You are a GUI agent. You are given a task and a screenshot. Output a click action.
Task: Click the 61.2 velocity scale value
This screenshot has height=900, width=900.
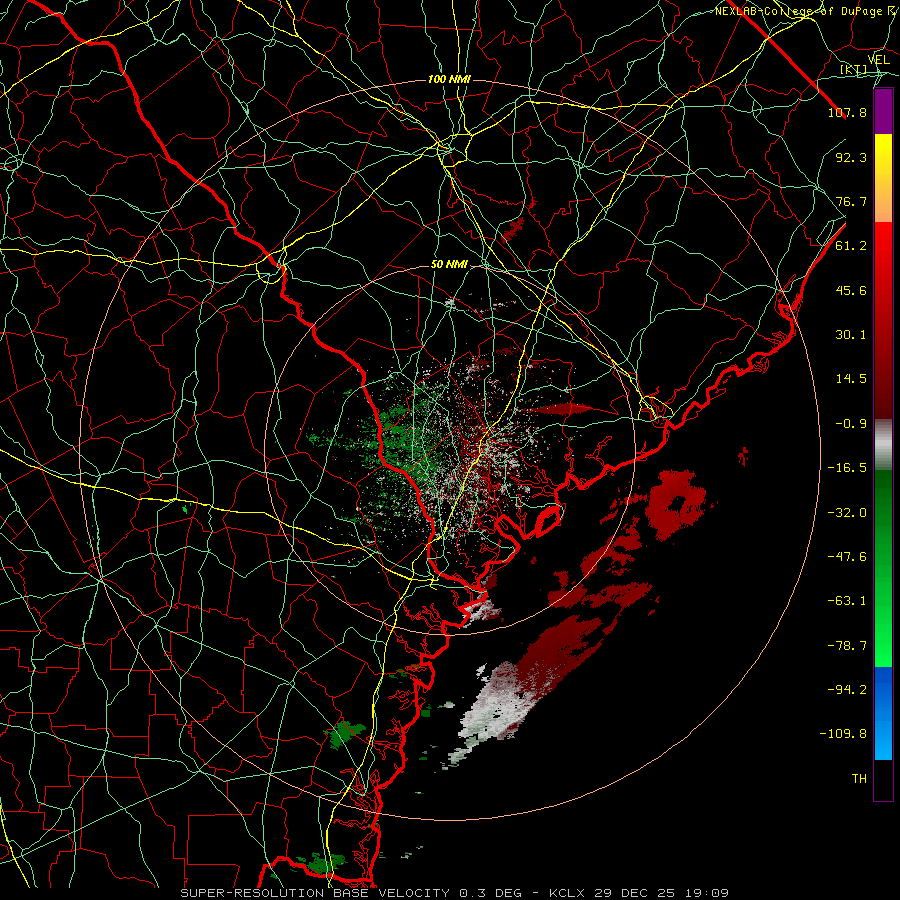click(851, 246)
